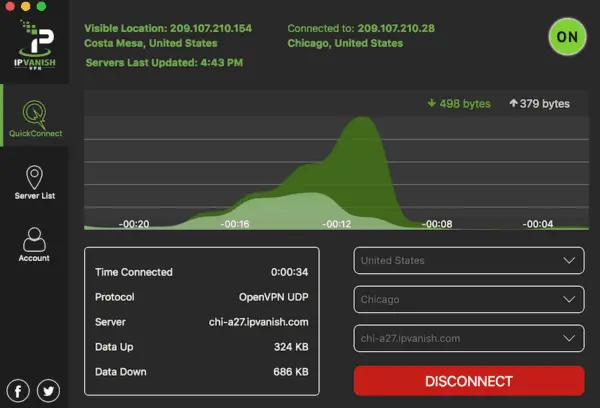The width and height of the screenshot is (600, 408).
Task: Toggle the green ON connection switch
Action: tap(567, 37)
